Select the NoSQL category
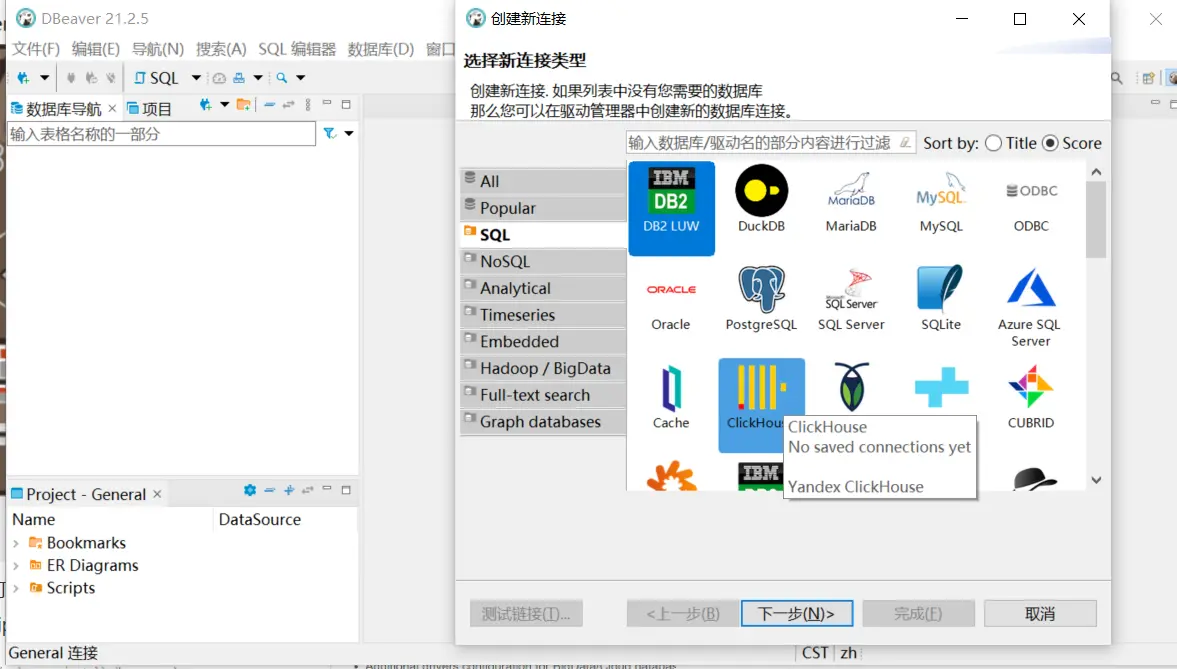This screenshot has width=1177, height=669. tap(543, 261)
